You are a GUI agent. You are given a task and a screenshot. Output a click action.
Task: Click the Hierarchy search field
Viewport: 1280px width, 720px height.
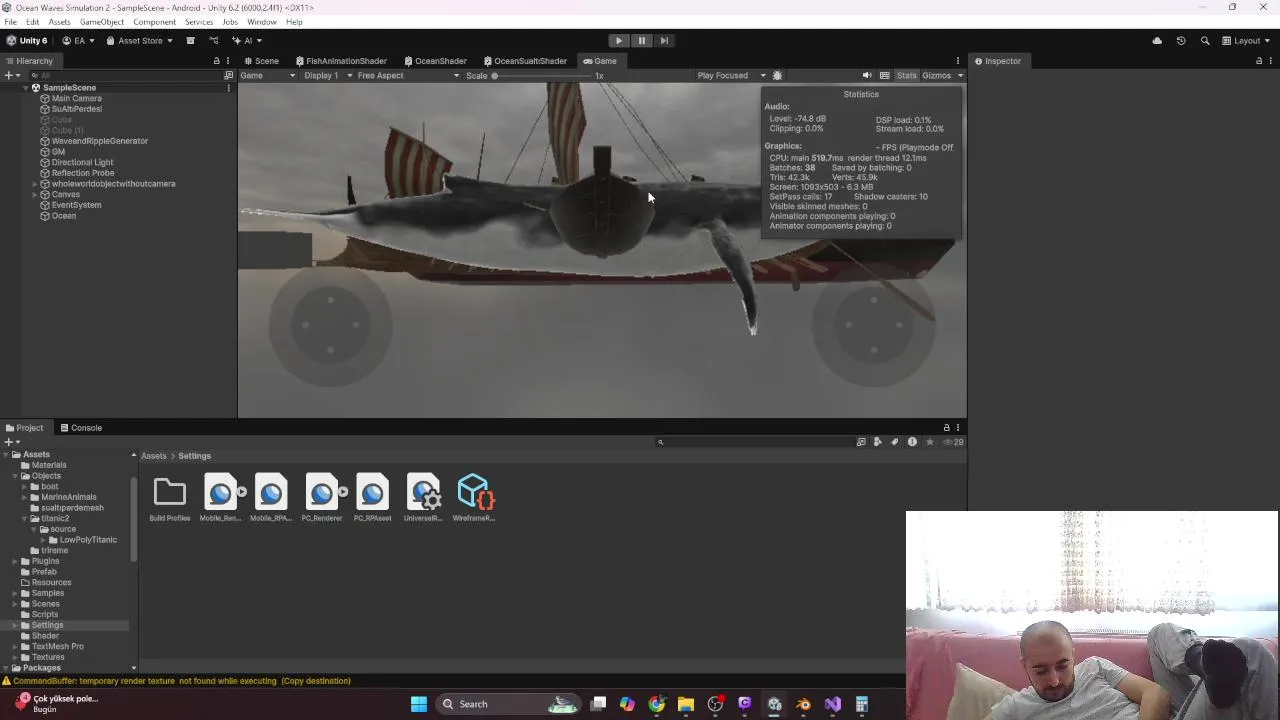pos(128,75)
